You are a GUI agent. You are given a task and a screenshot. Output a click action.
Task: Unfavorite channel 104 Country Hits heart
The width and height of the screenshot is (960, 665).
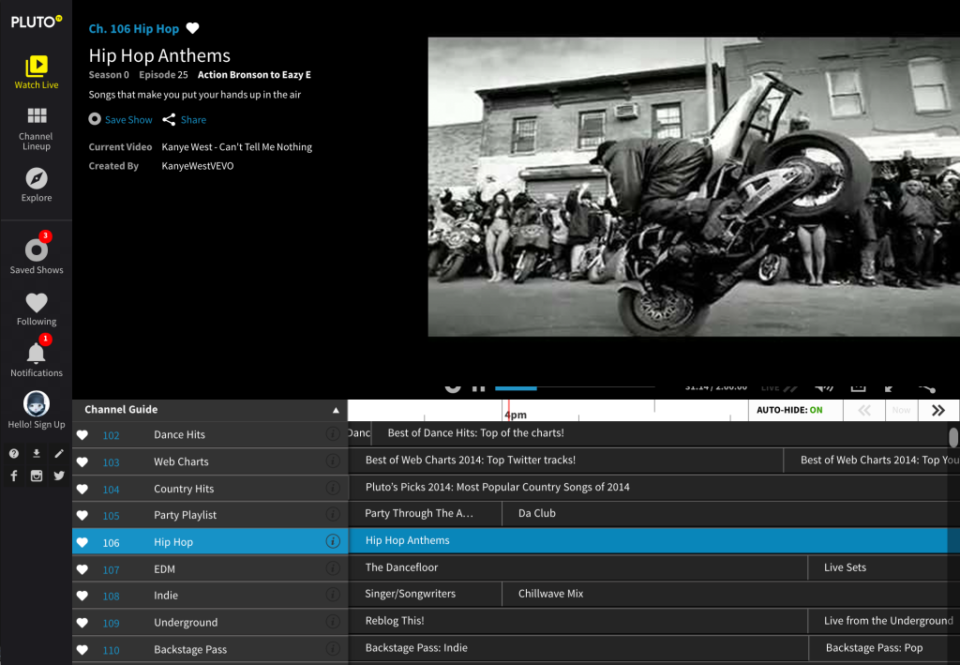[x=82, y=489]
